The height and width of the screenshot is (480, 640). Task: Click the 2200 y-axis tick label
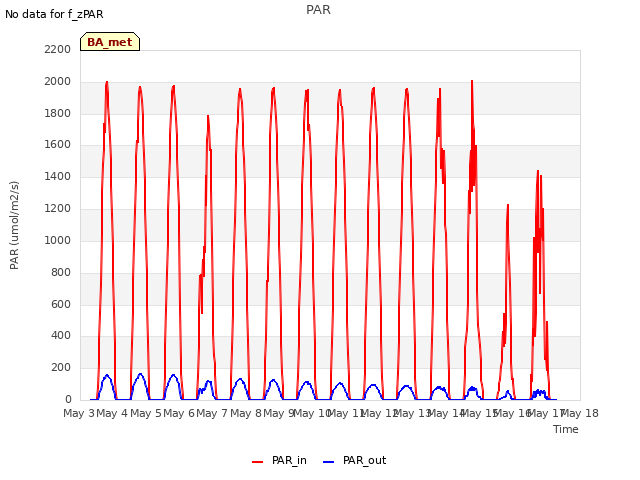(58, 49)
